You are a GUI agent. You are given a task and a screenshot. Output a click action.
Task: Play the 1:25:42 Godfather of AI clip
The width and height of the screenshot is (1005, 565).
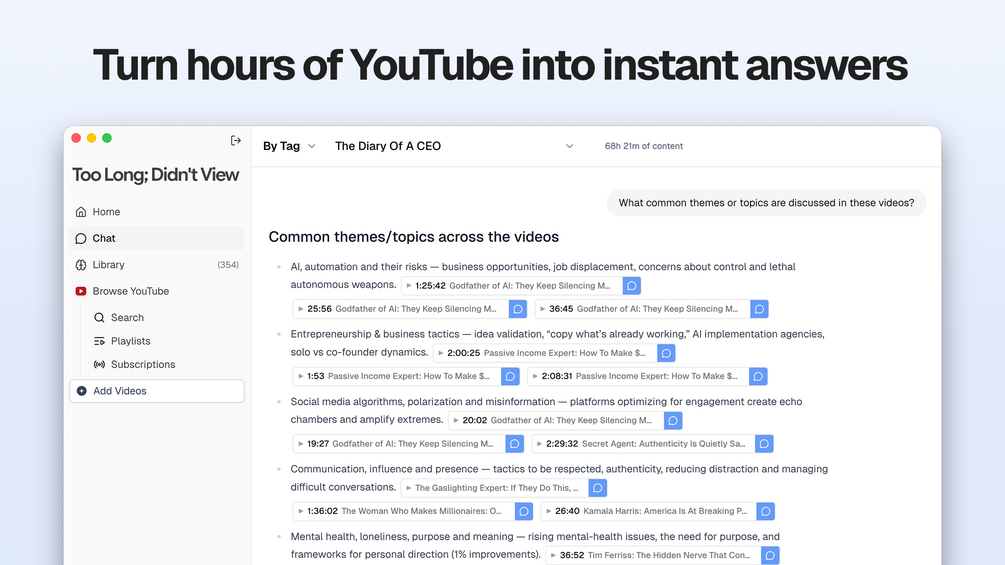pyautogui.click(x=512, y=286)
